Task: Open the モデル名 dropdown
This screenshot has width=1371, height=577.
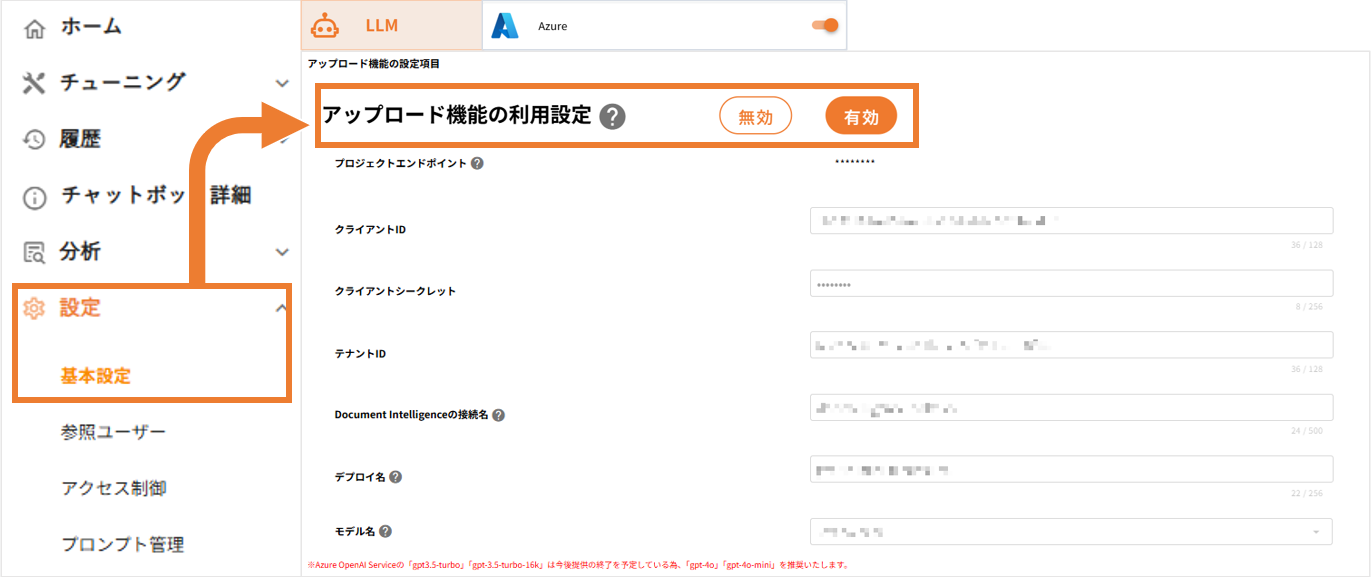Action: [1070, 532]
